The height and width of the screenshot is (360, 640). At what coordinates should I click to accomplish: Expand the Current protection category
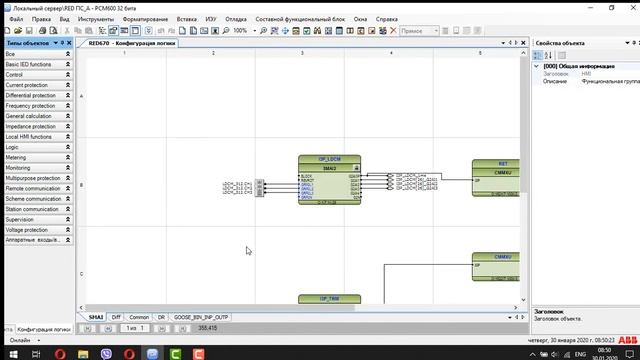[x=68, y=85]
